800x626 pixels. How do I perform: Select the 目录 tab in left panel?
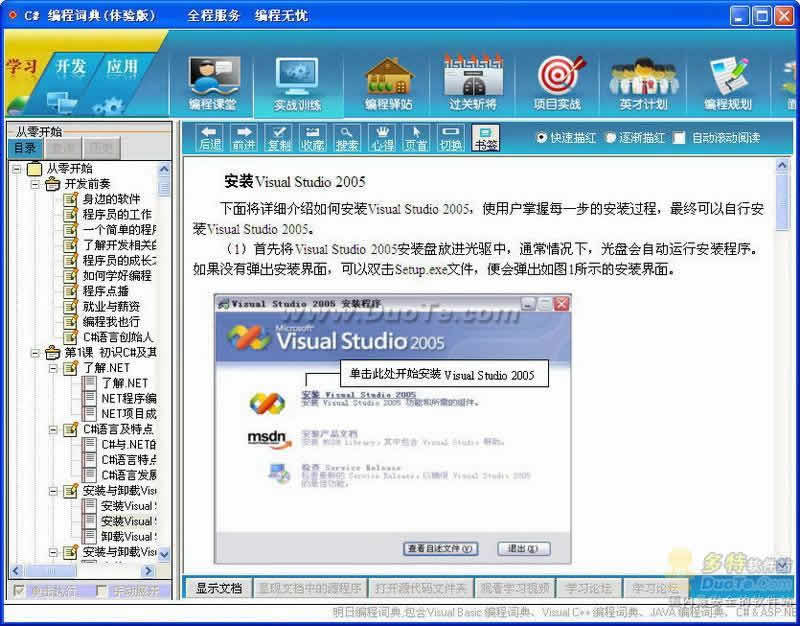pos(25,148)
